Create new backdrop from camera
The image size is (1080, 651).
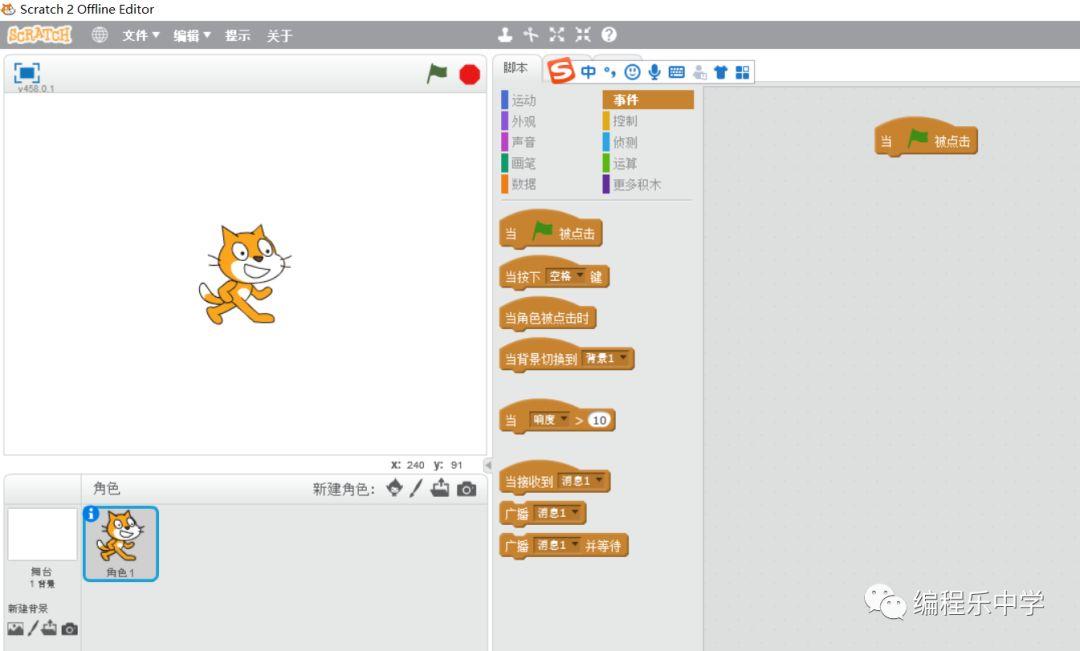pyautogui.click(x=70, y=629)
